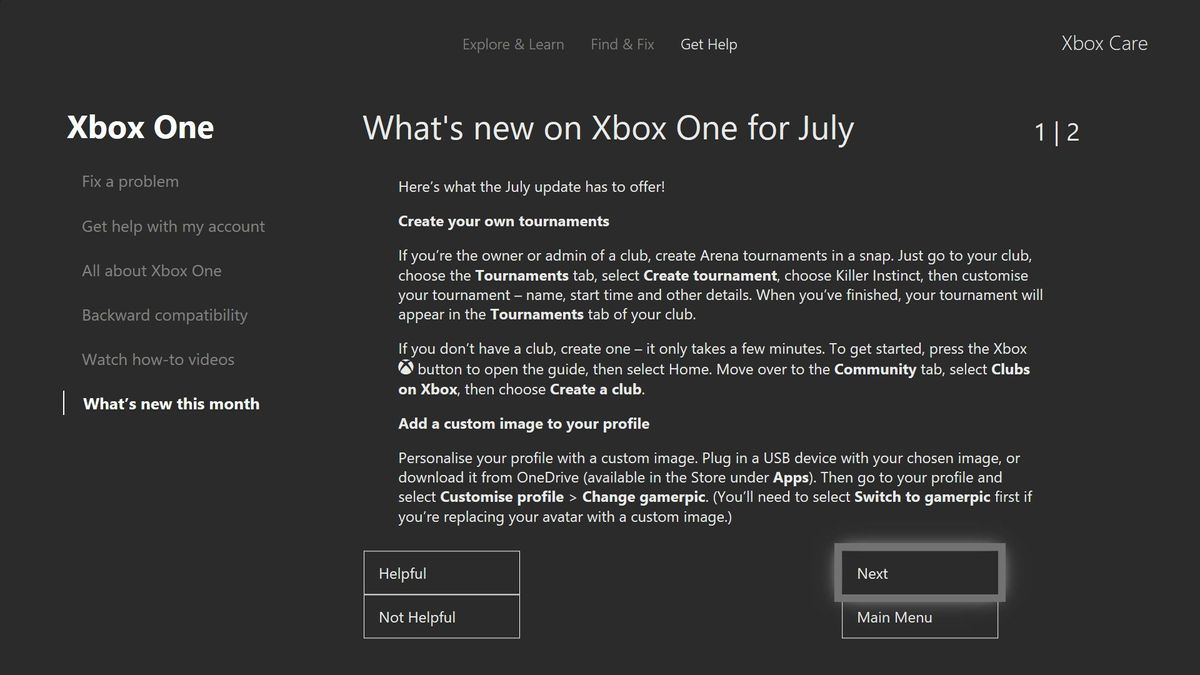The image size is (1200, 675).
Task: Click the Xbox button glyph in the instructions
Action: coord(405,368)
